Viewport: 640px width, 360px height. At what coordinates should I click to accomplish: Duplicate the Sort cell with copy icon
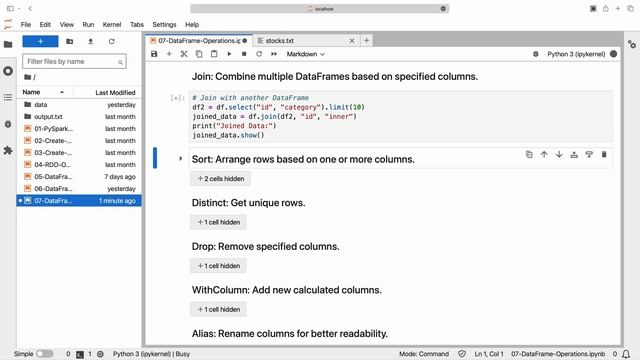[529, 154]
